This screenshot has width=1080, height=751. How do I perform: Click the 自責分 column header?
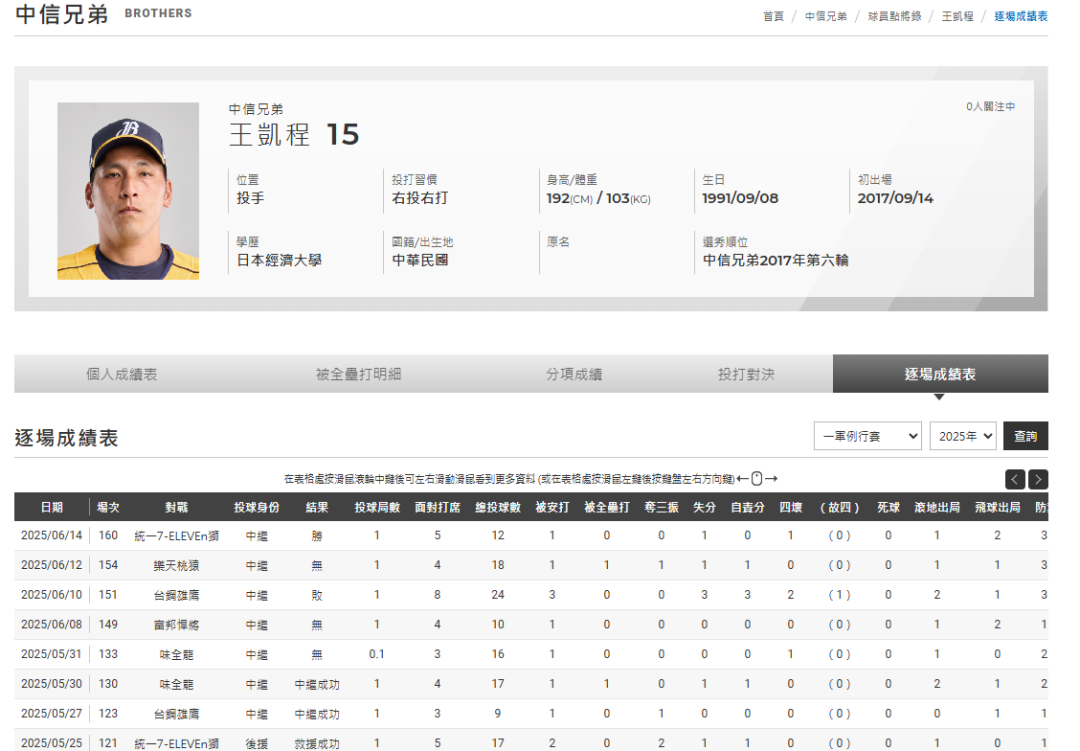(747, 507)
